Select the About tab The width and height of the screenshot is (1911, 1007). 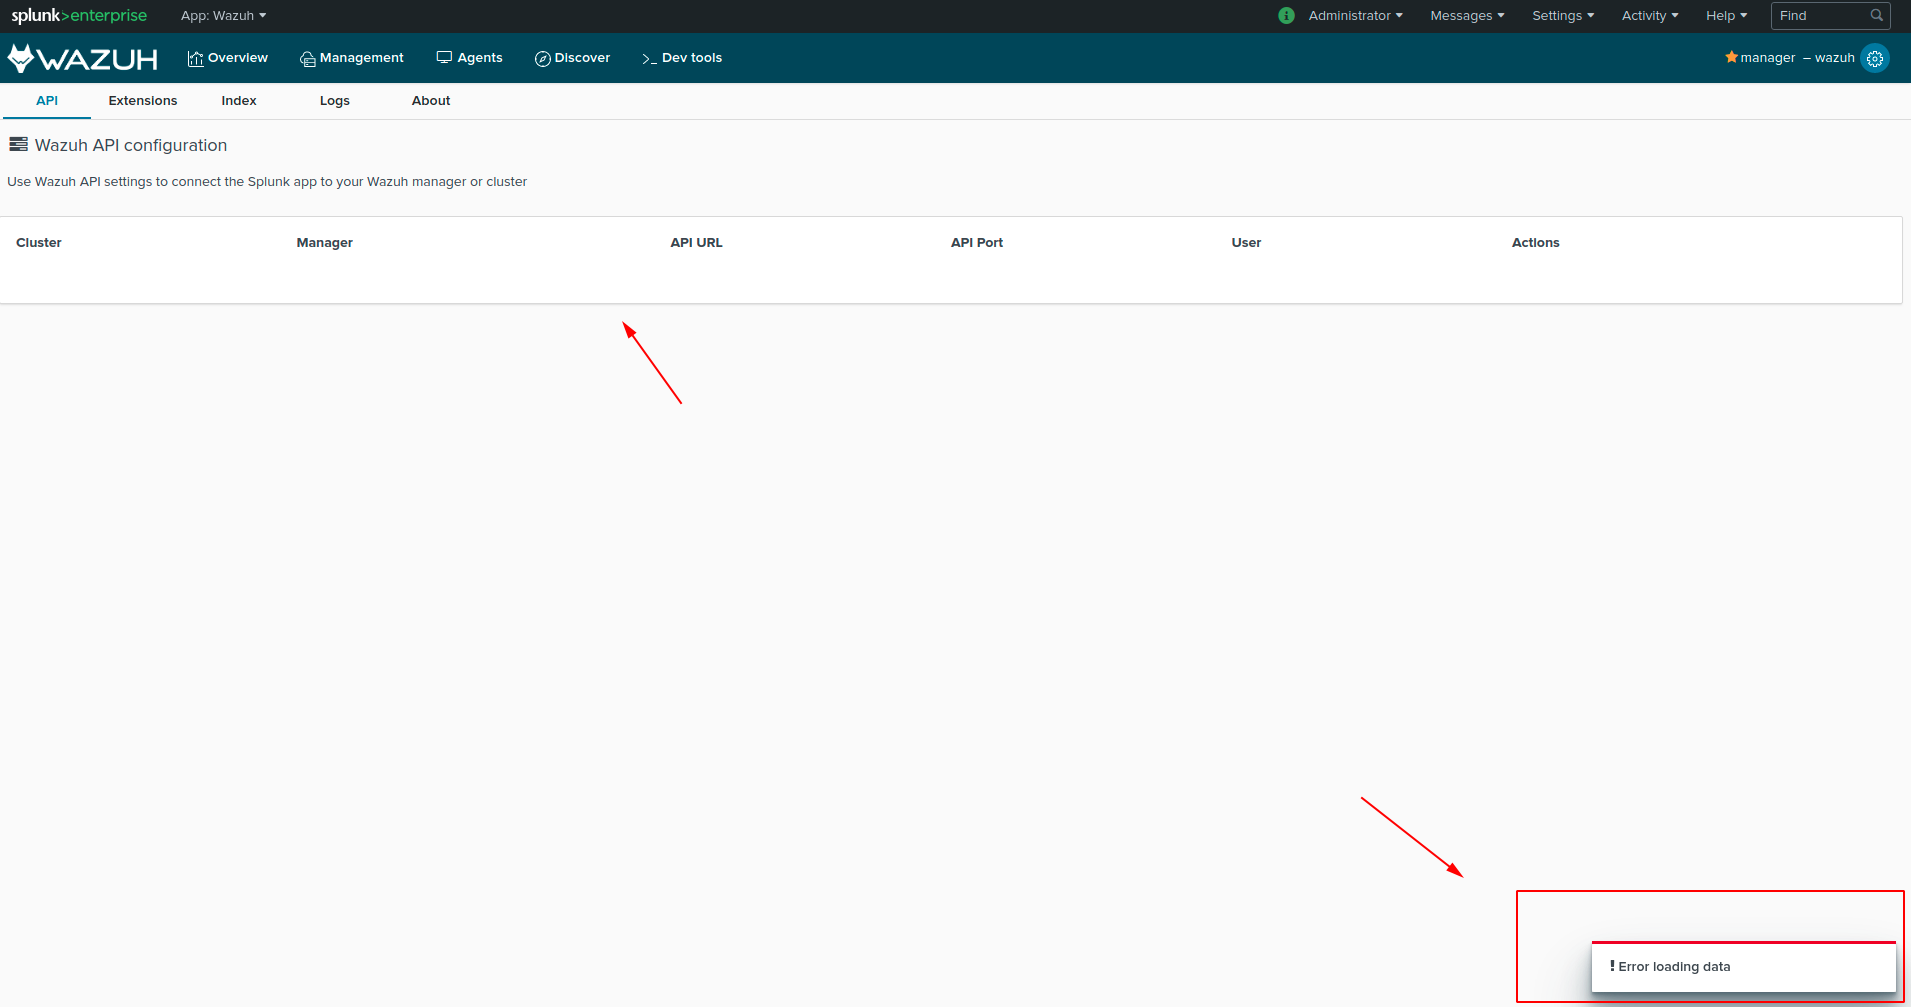pyautogui.click(x=430, y=100)
